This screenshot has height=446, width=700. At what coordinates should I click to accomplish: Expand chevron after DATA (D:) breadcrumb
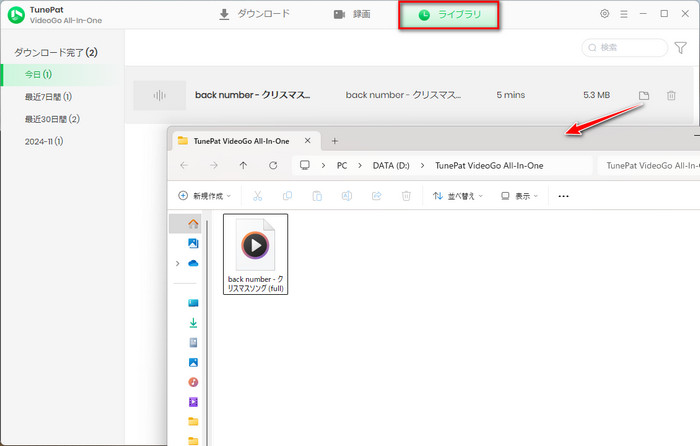(x=422, y=166)
